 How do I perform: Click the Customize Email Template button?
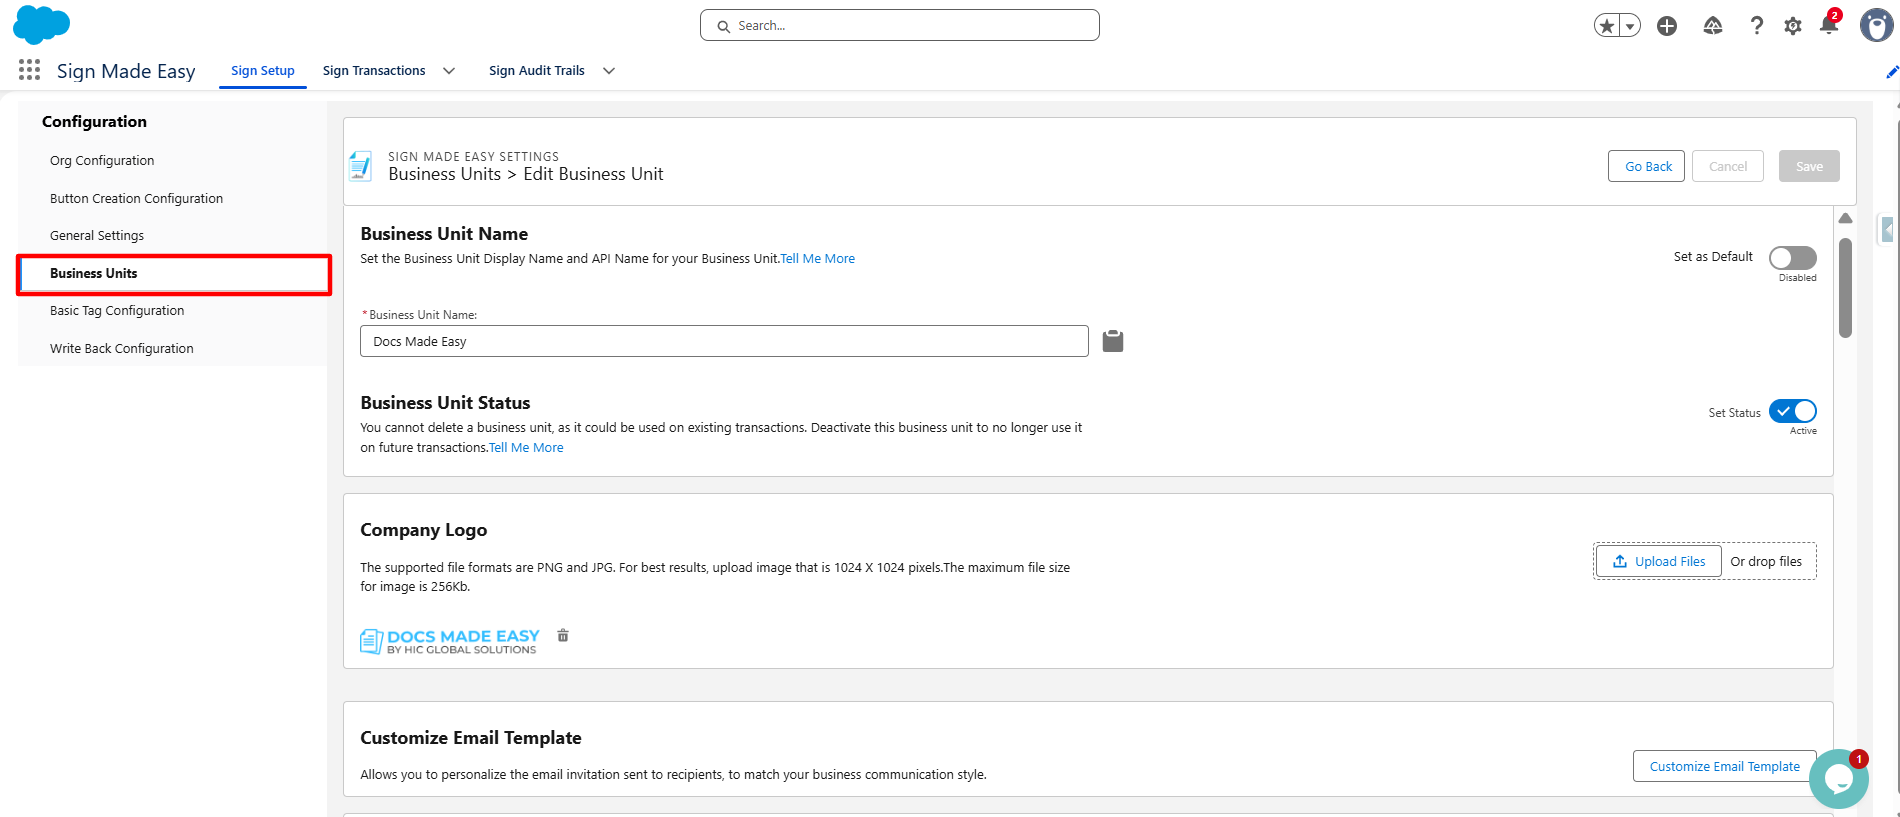(1725, 766)
